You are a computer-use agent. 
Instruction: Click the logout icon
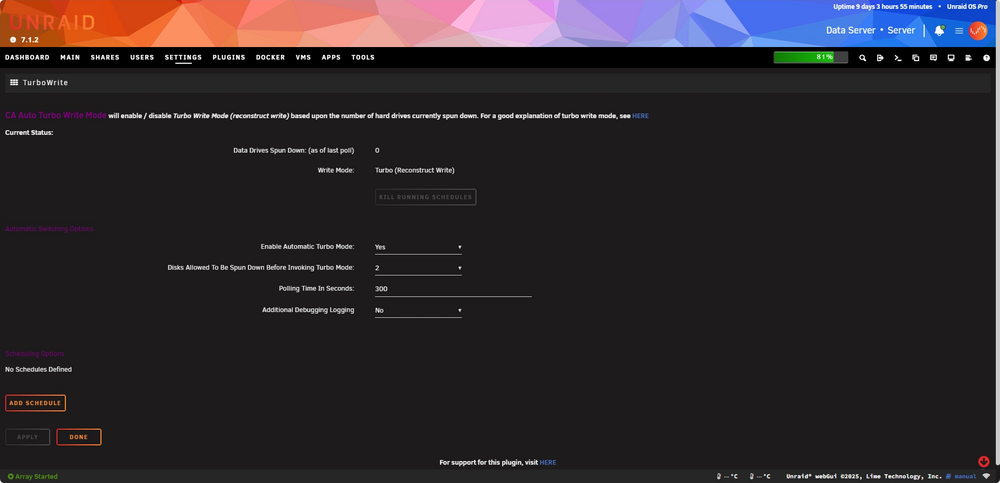point(880,57)
